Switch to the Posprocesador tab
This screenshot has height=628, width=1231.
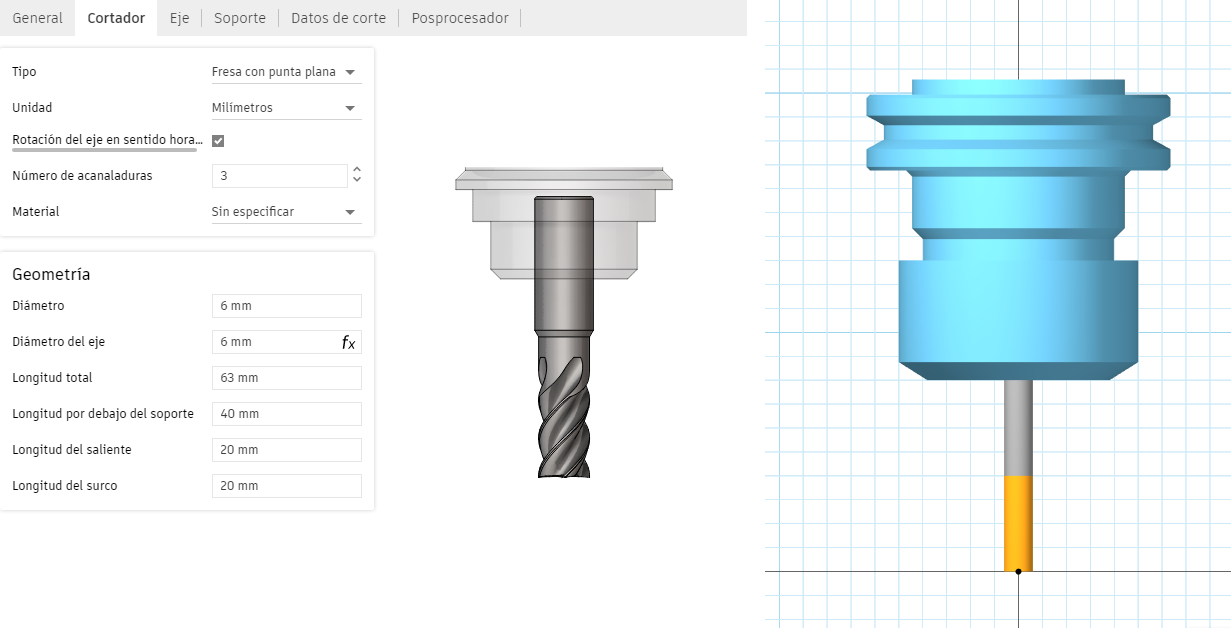[460, 18]
